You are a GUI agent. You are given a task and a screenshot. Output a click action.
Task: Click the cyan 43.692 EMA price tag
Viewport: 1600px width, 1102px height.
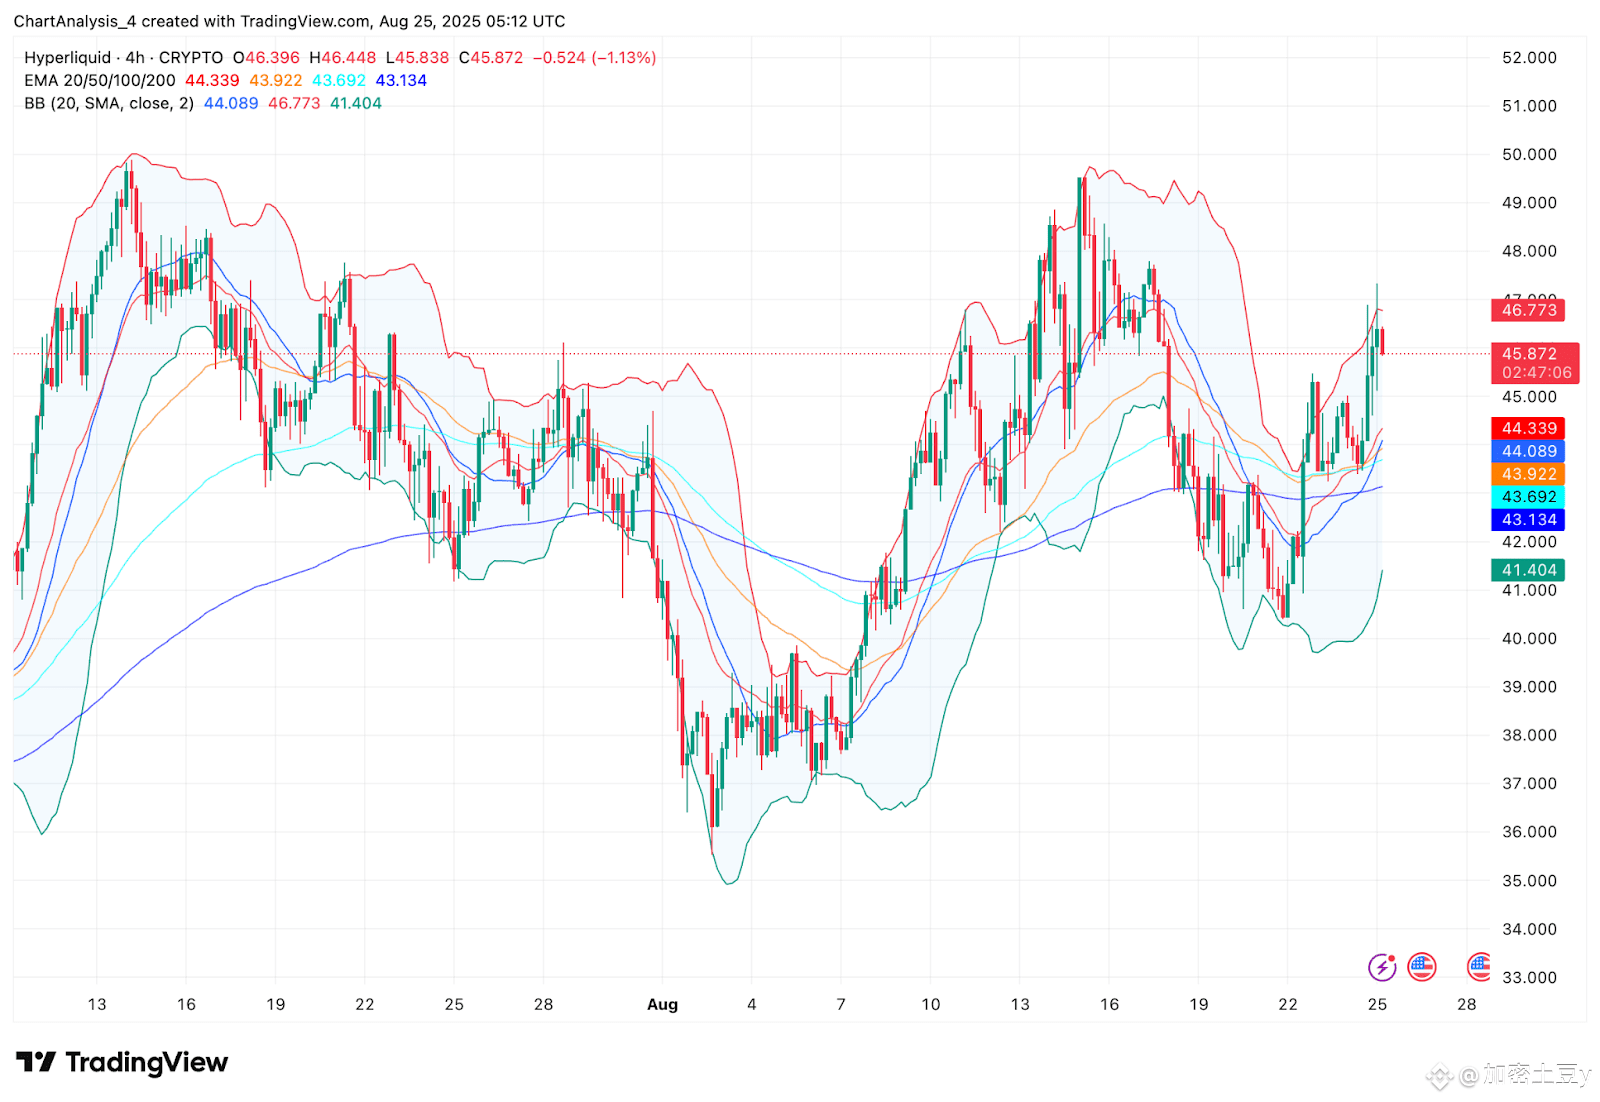pos(1529,497)
